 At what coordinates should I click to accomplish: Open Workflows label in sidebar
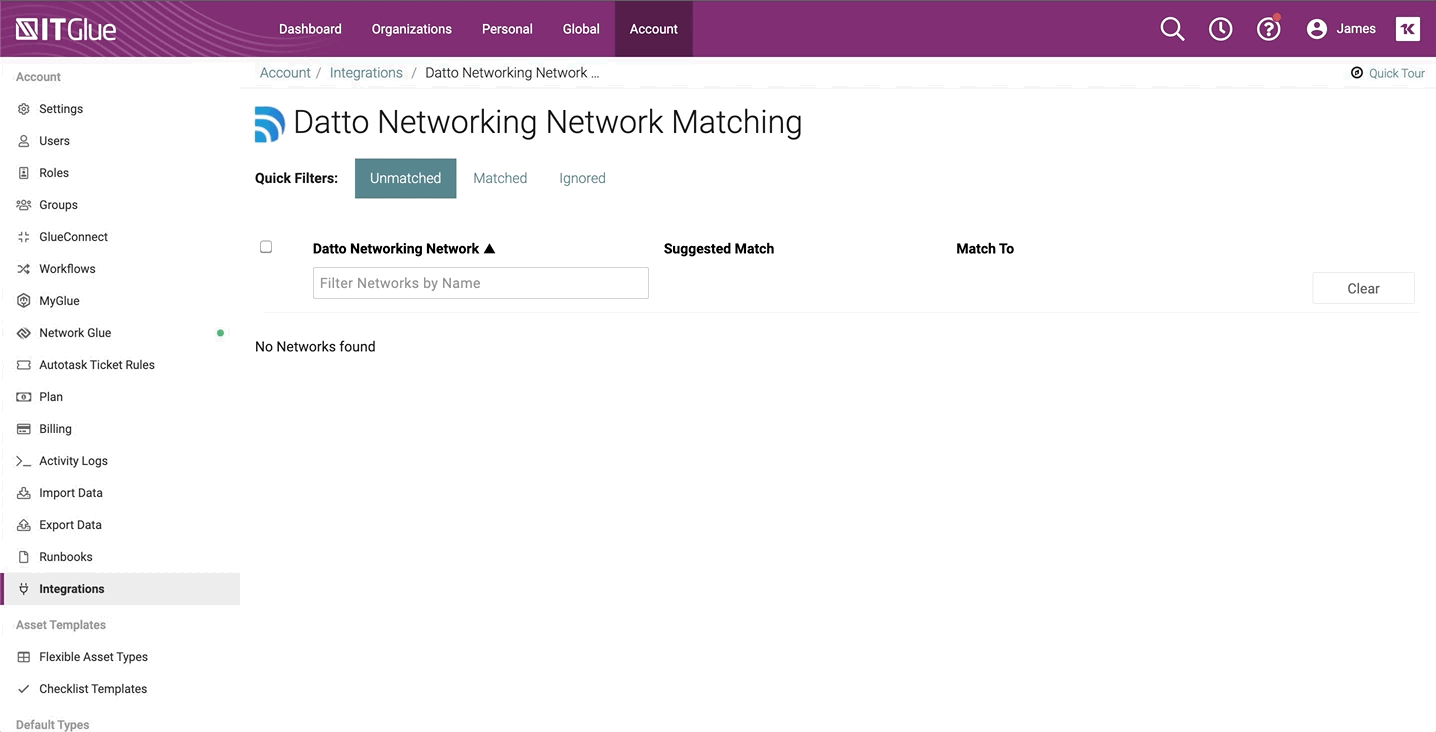(x=67, y=269)
